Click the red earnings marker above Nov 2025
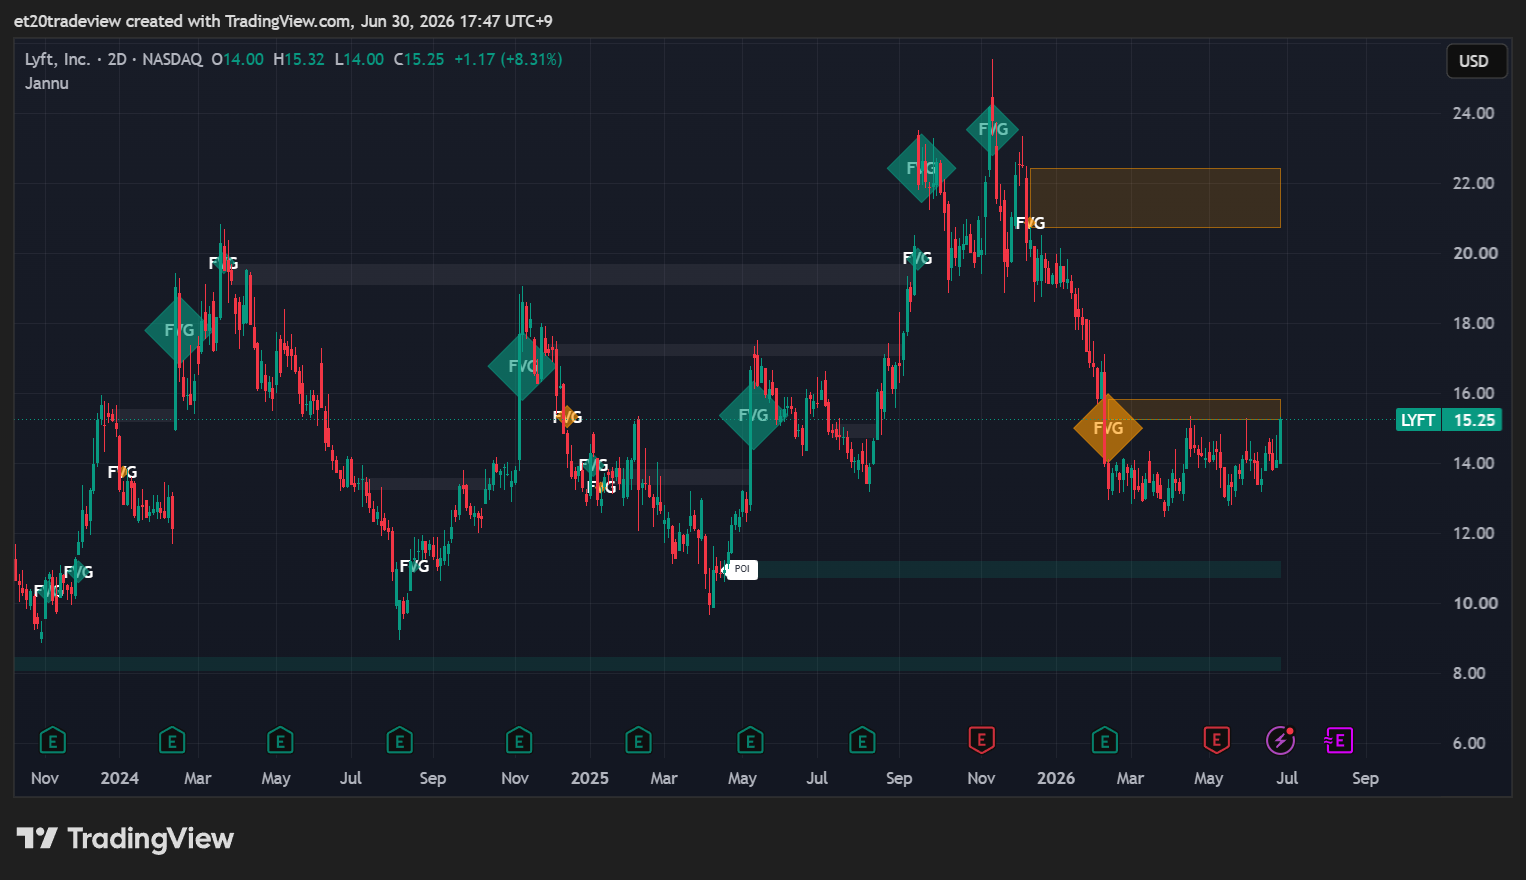This screenshot has width=1526, height=880. (981, 741)
